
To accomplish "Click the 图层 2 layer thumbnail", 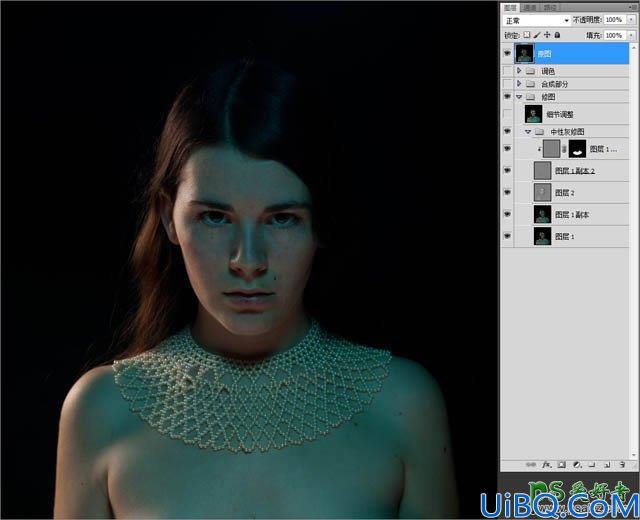I will [542, 192].
